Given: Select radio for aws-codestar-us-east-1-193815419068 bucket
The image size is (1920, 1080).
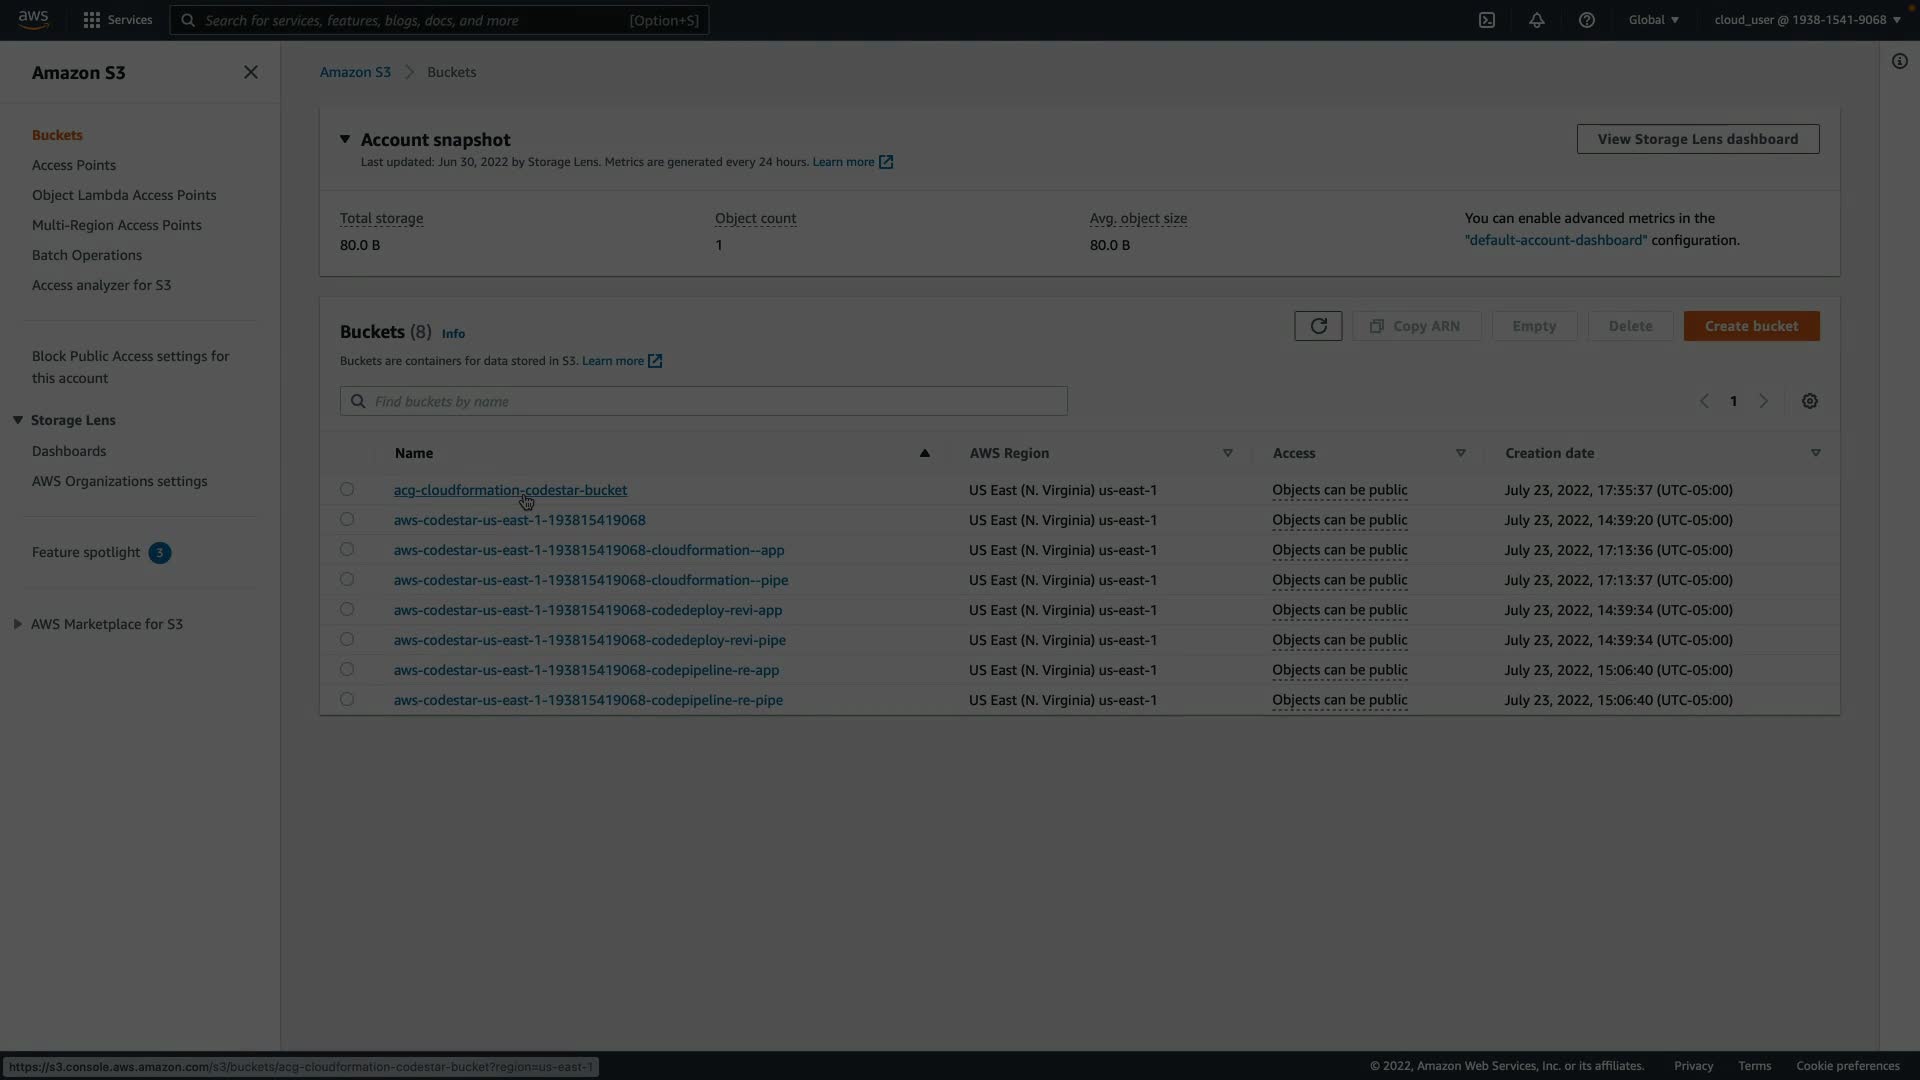Looking at the screenshot, I should point(347,520).
